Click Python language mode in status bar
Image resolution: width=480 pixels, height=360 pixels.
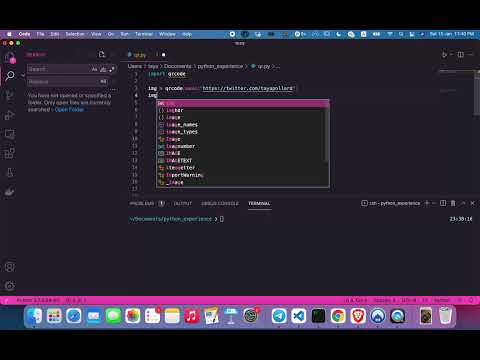(442, 300)
